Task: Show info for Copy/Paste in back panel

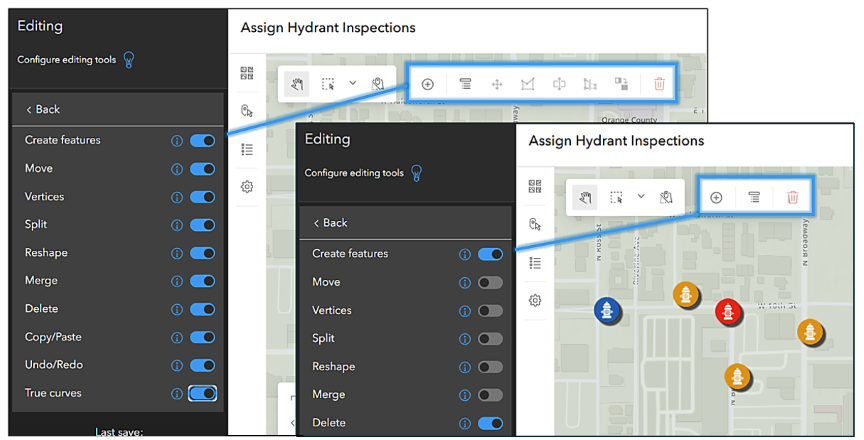Action: [x=177, y=338]
